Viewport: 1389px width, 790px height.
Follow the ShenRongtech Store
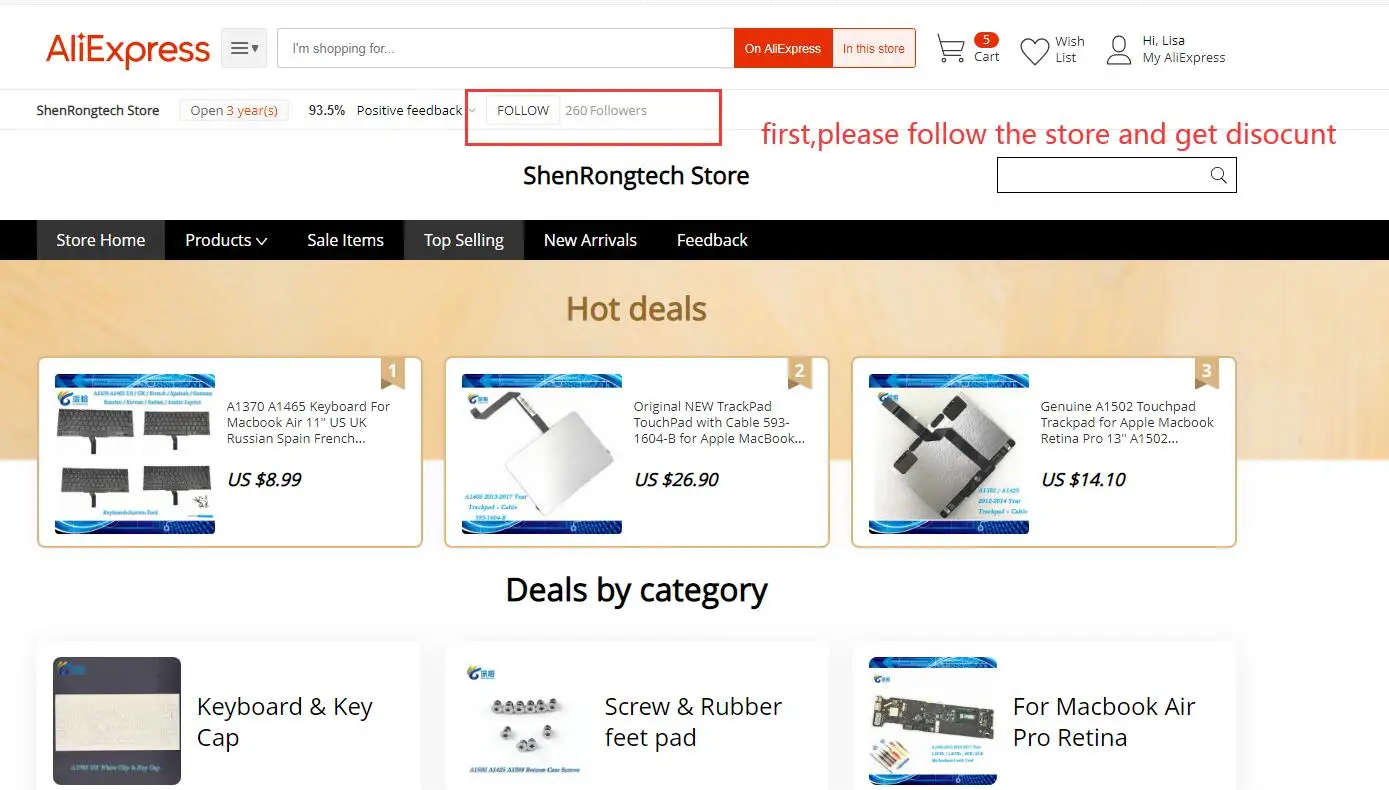click(x=523, y=110)
